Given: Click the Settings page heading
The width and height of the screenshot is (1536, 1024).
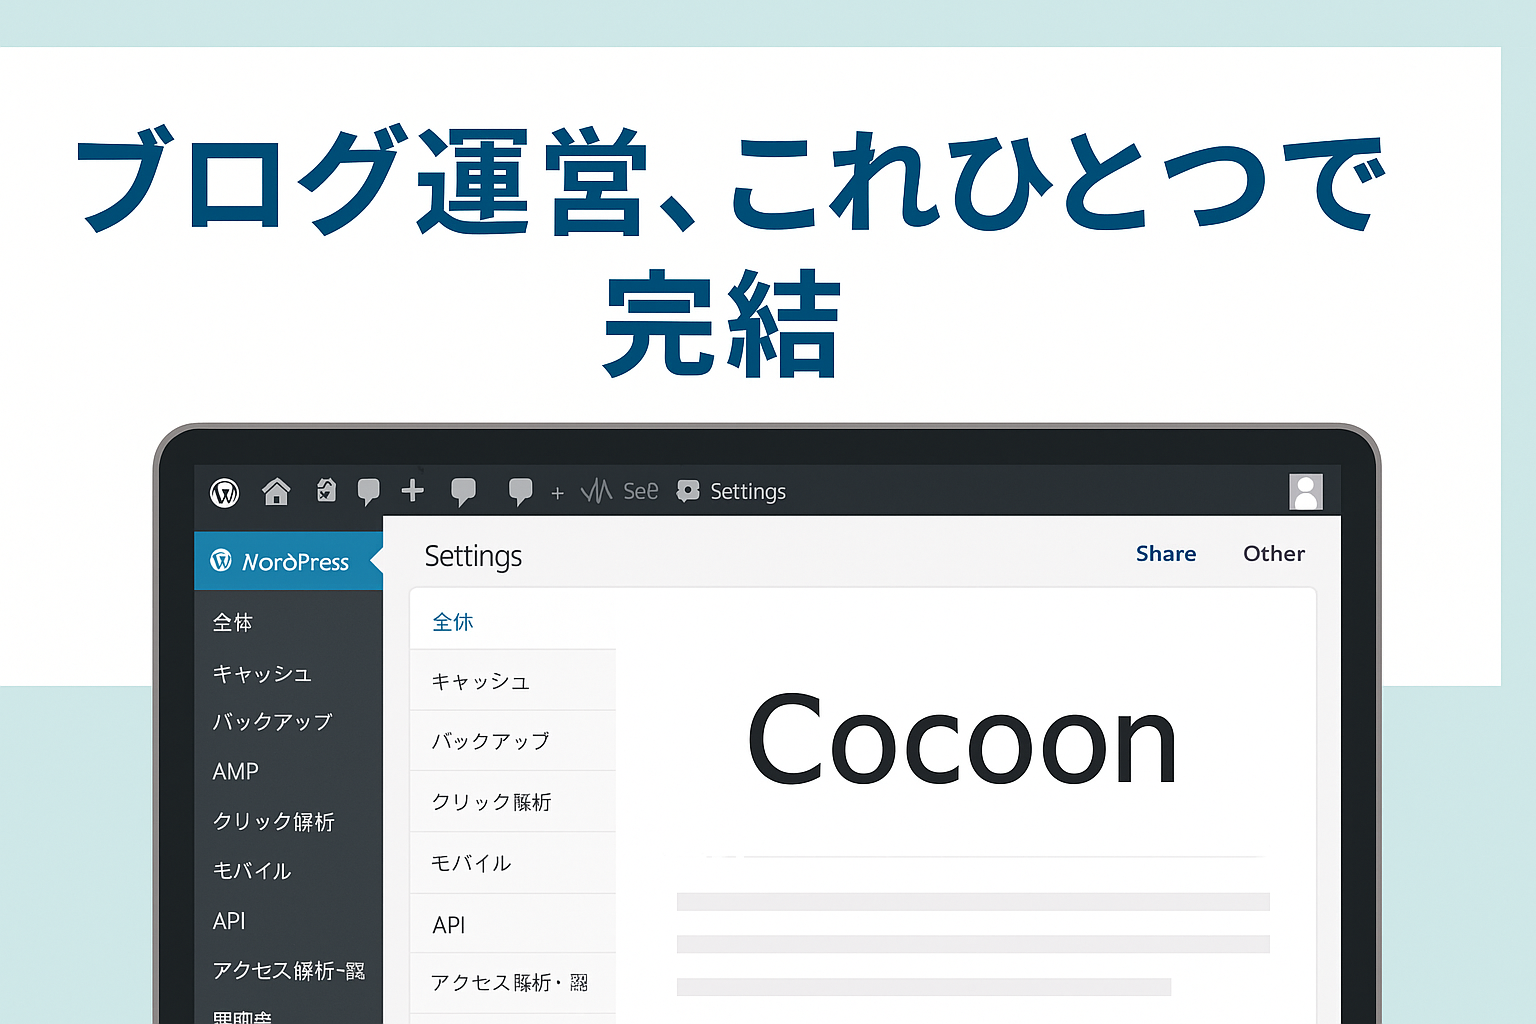Looking at the screenshot, I should tap(473, 556).
